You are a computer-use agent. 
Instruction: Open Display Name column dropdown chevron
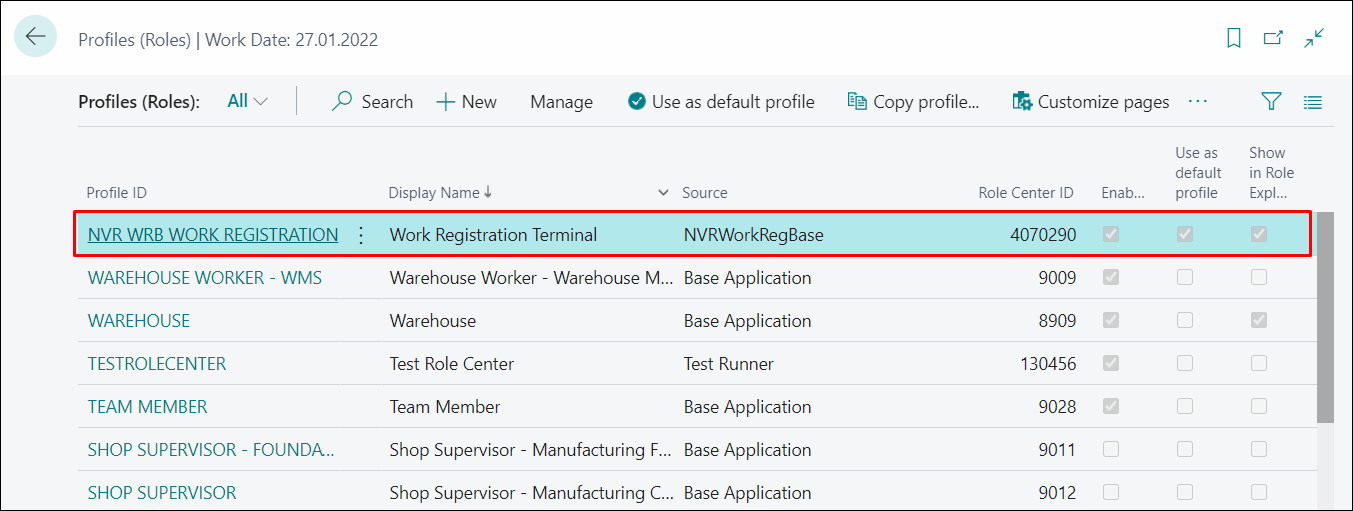[663, 192]
